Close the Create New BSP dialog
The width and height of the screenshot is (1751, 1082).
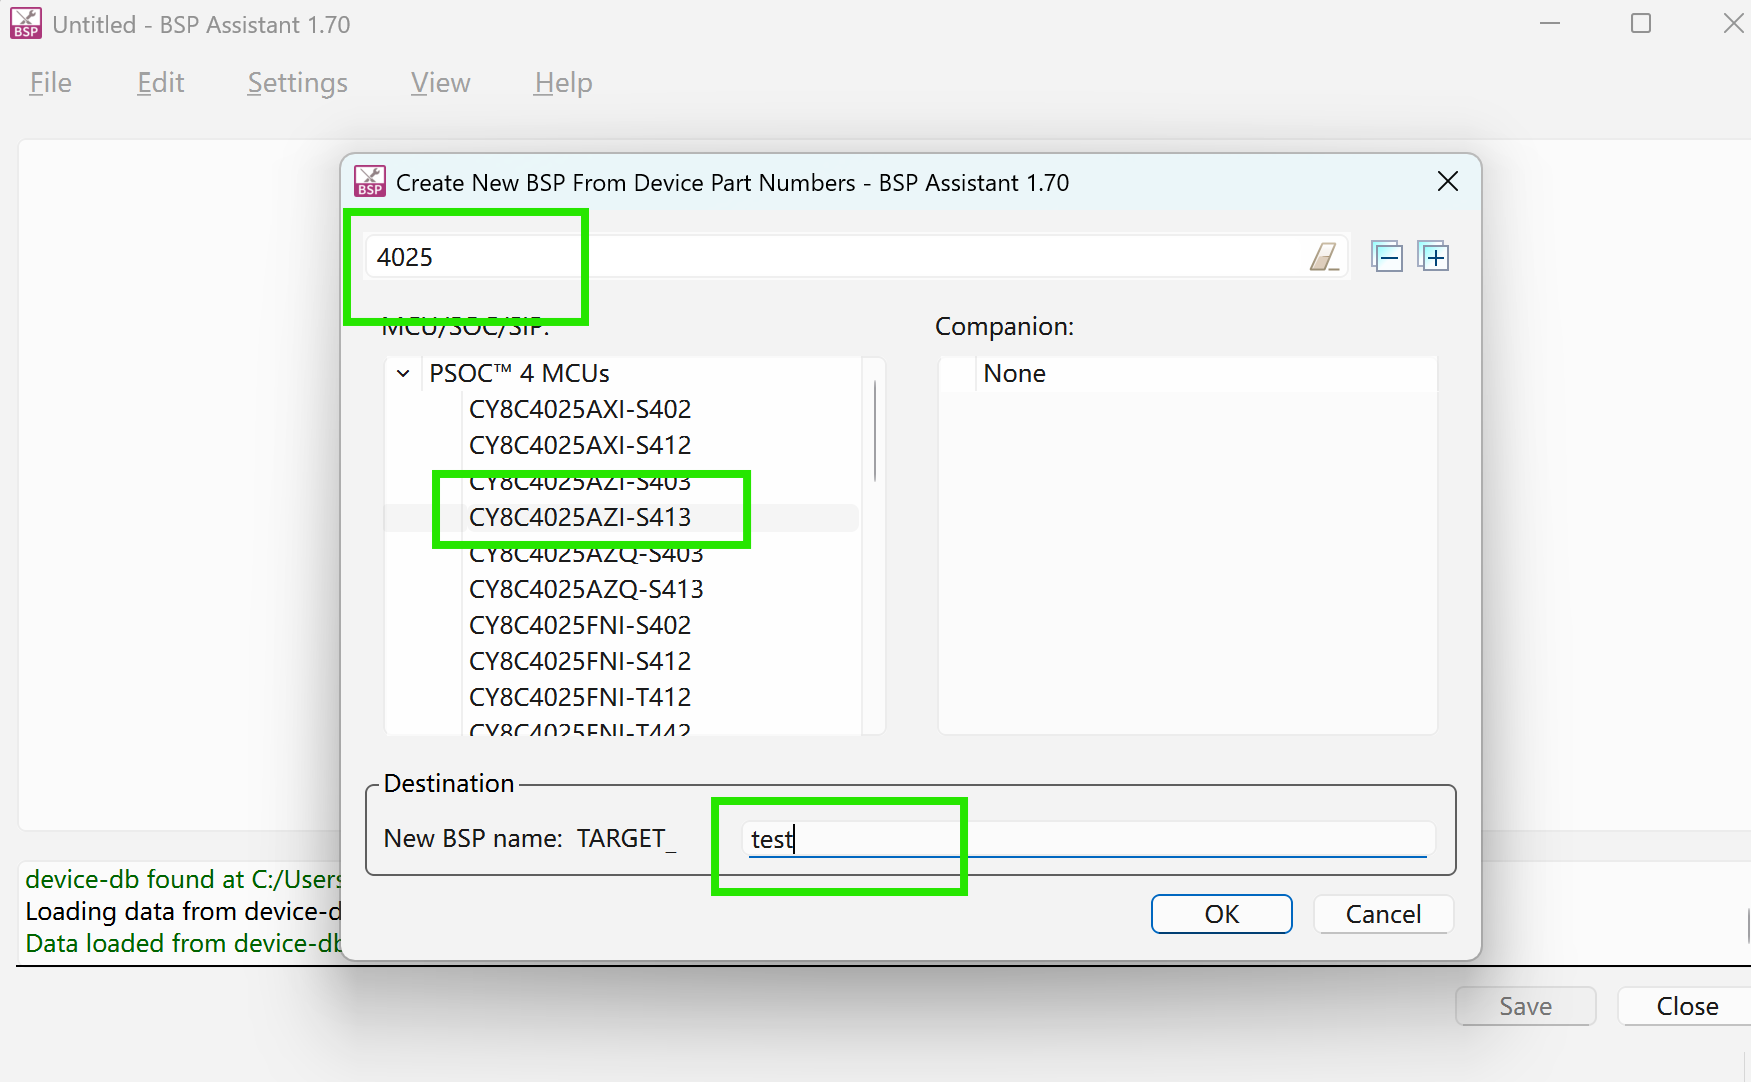pyautogui.click(x=1447, y=181)
